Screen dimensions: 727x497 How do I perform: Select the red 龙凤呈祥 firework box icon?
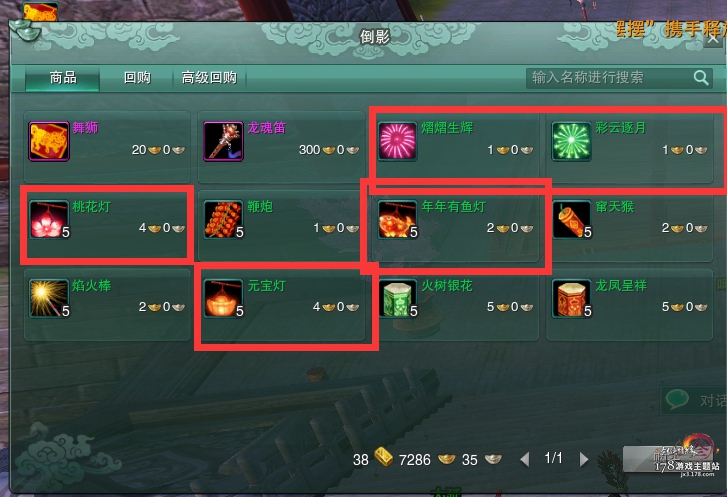(572, 299)
